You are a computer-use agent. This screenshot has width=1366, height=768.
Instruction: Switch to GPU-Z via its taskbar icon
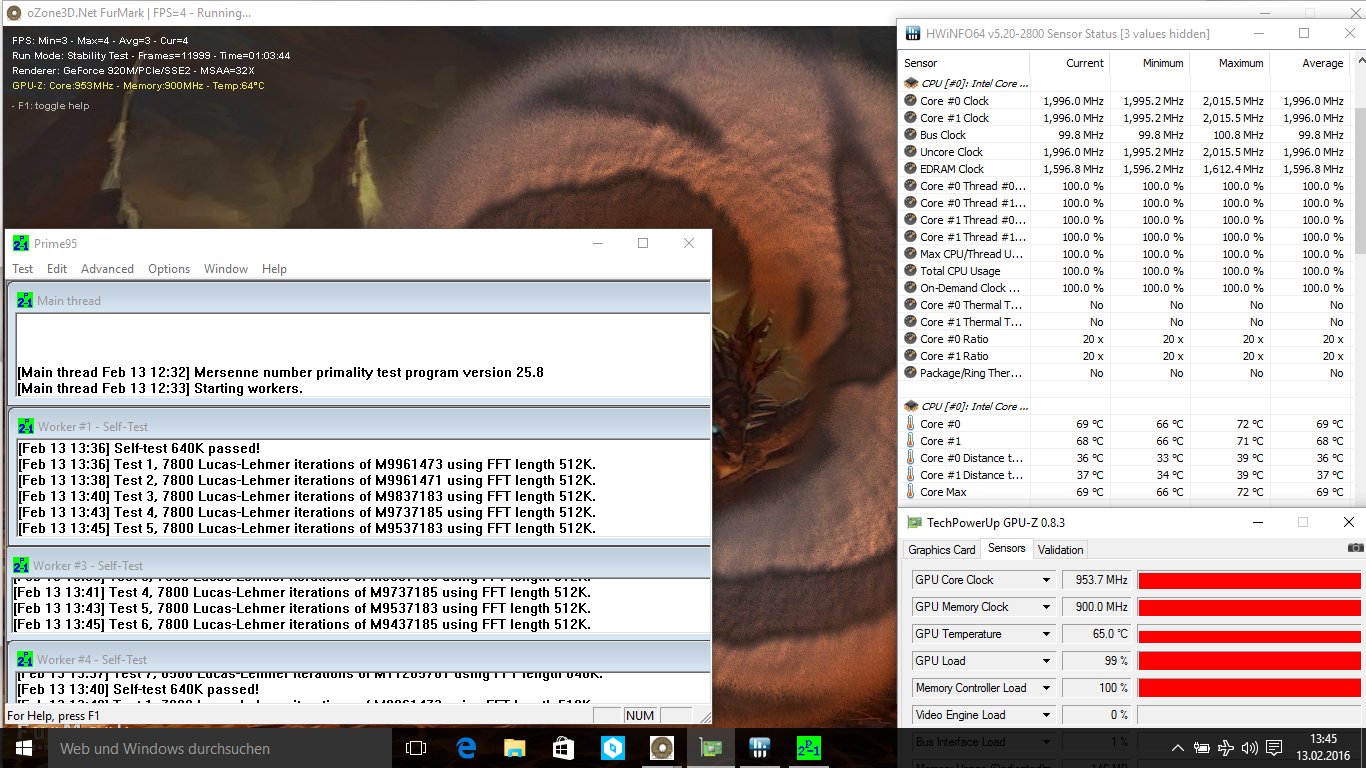pyautogui.click(x=710, y=748)
